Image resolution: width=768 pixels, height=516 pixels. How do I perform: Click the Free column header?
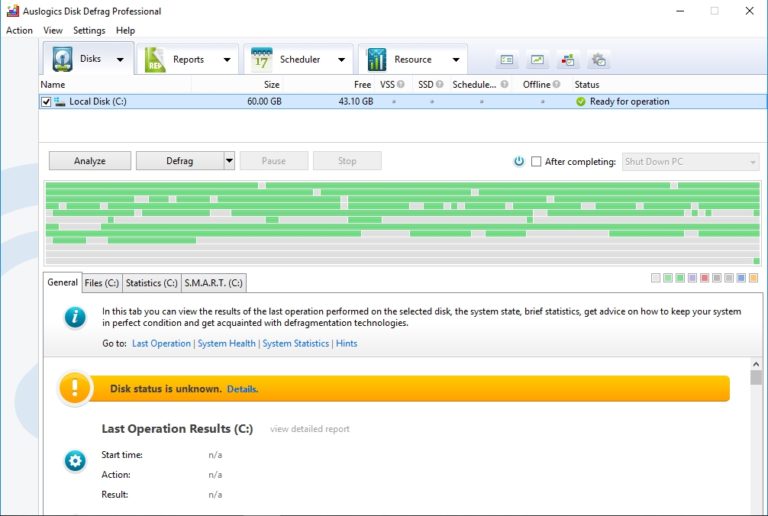pos(329,84)
